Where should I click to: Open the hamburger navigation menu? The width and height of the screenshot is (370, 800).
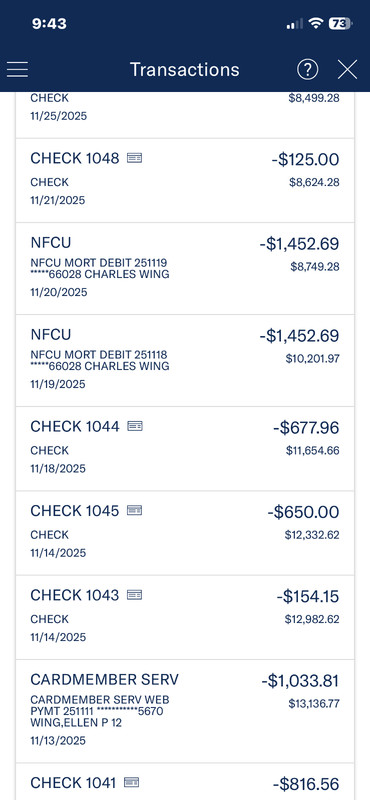click(17, 69)
